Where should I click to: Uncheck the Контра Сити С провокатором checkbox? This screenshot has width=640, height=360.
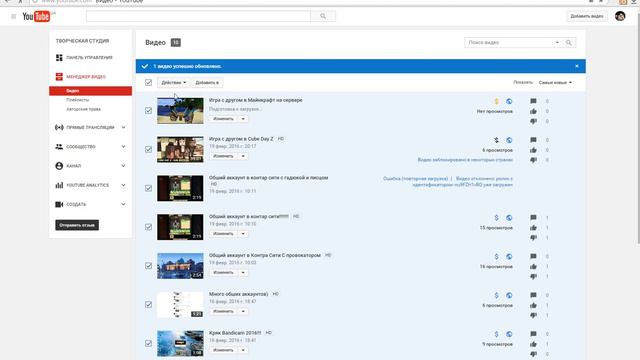pyautogui.click(x=148, y=265)
